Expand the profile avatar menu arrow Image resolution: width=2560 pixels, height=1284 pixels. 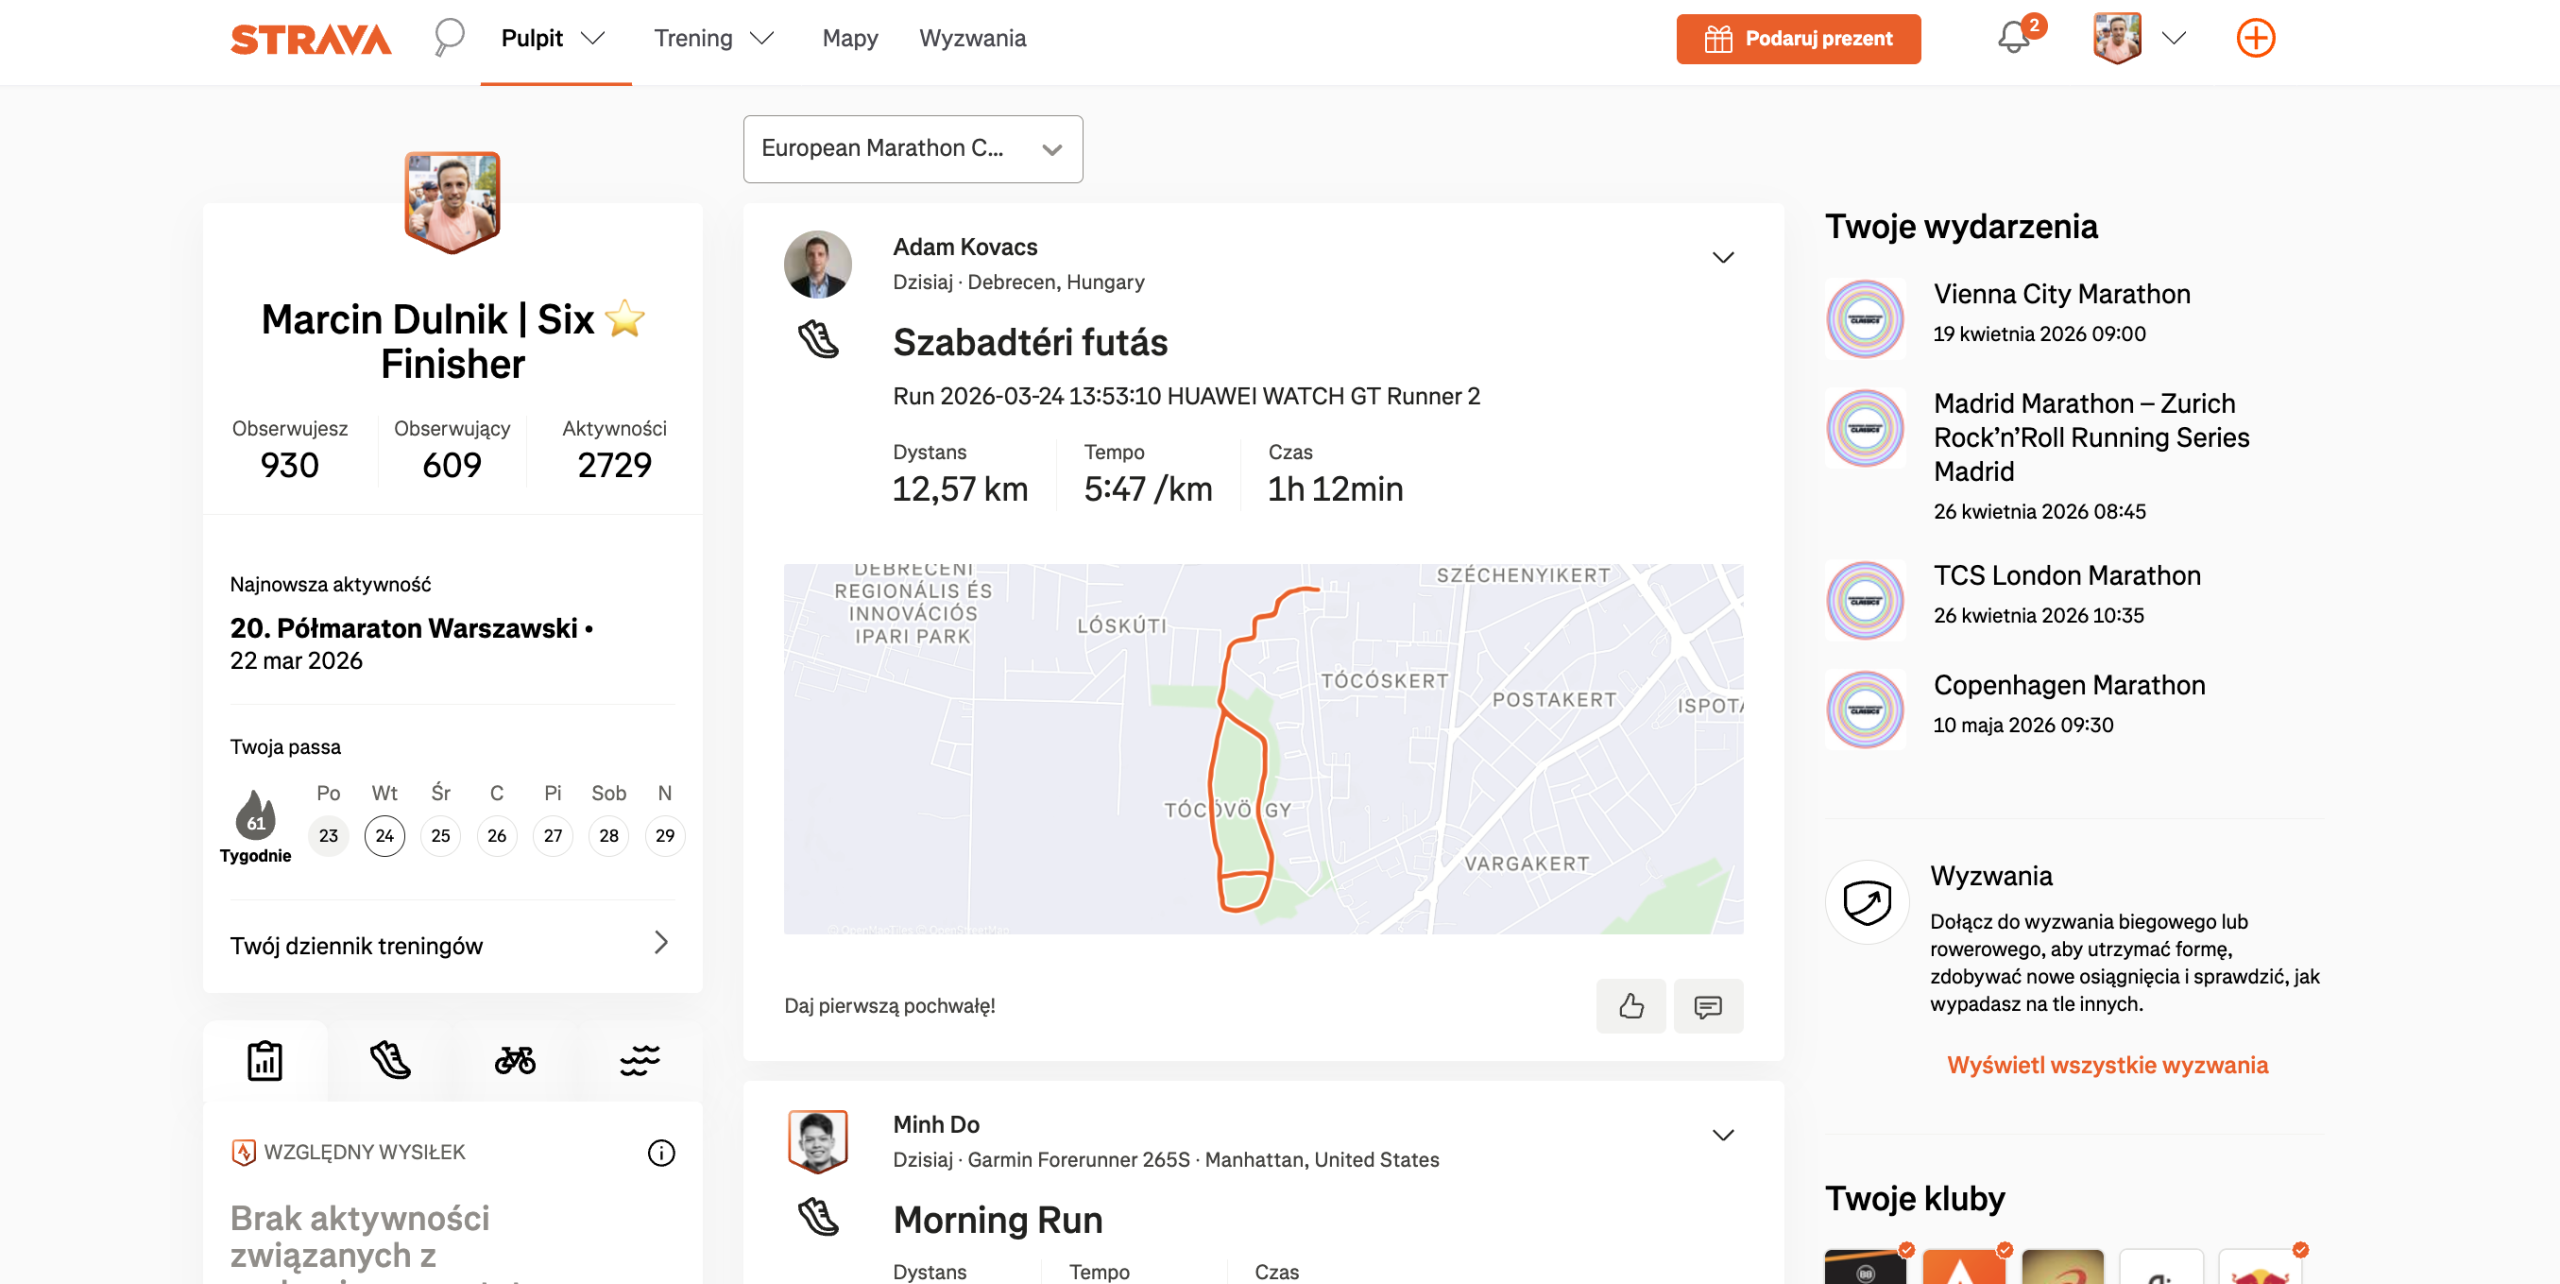pyautogui.click(x=2173, y=38)
